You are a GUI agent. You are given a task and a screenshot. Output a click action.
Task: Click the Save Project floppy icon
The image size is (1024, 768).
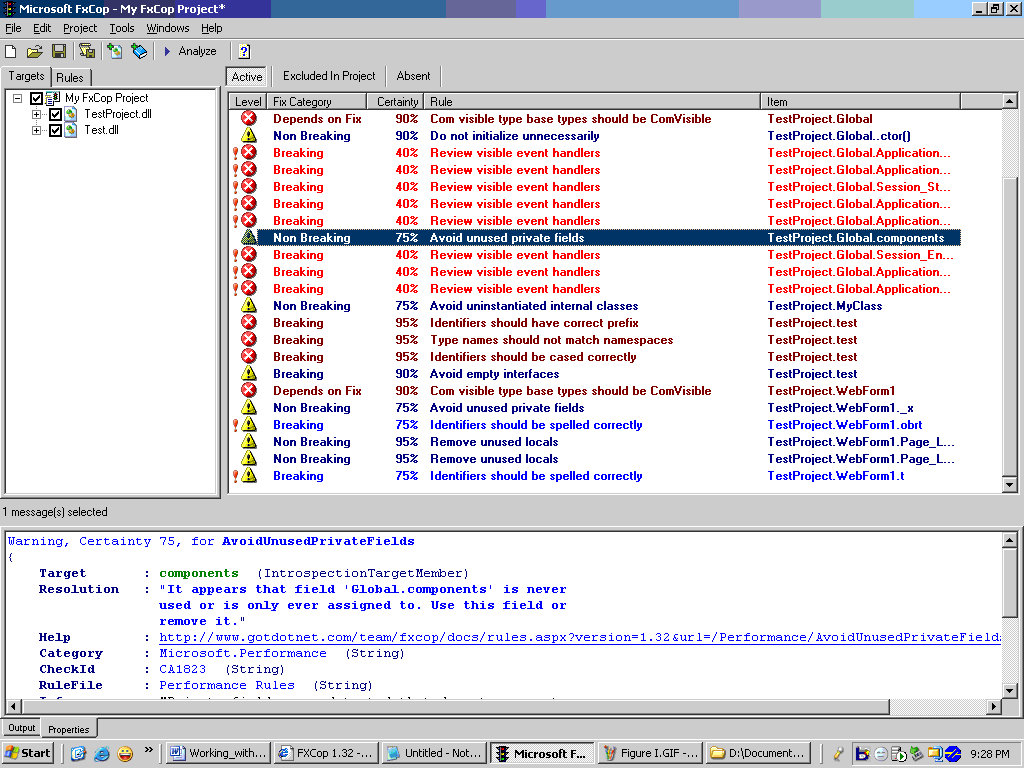coord(59,51)
